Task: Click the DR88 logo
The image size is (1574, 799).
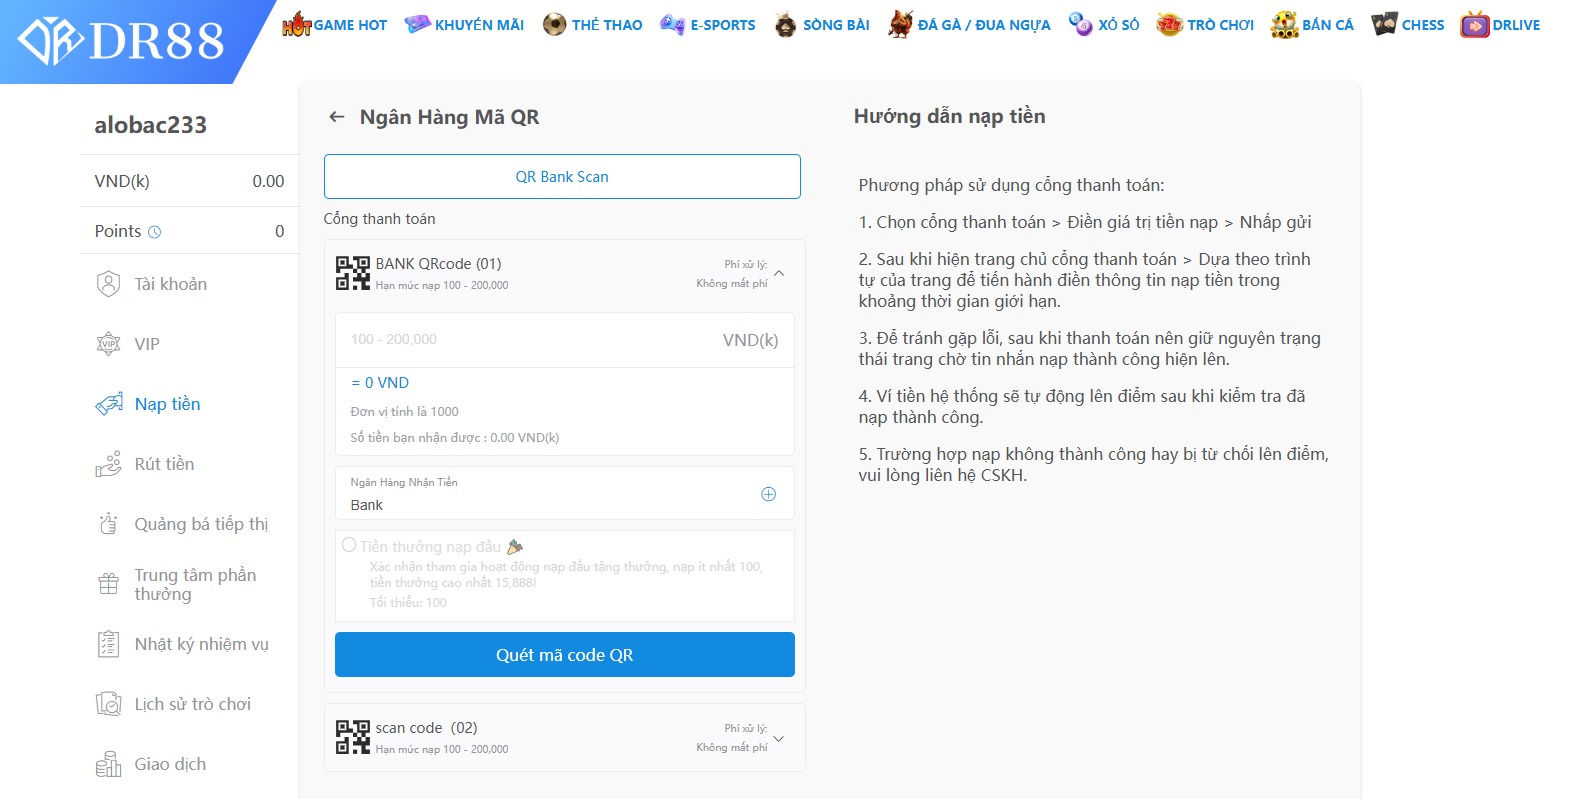Action: 122,41
